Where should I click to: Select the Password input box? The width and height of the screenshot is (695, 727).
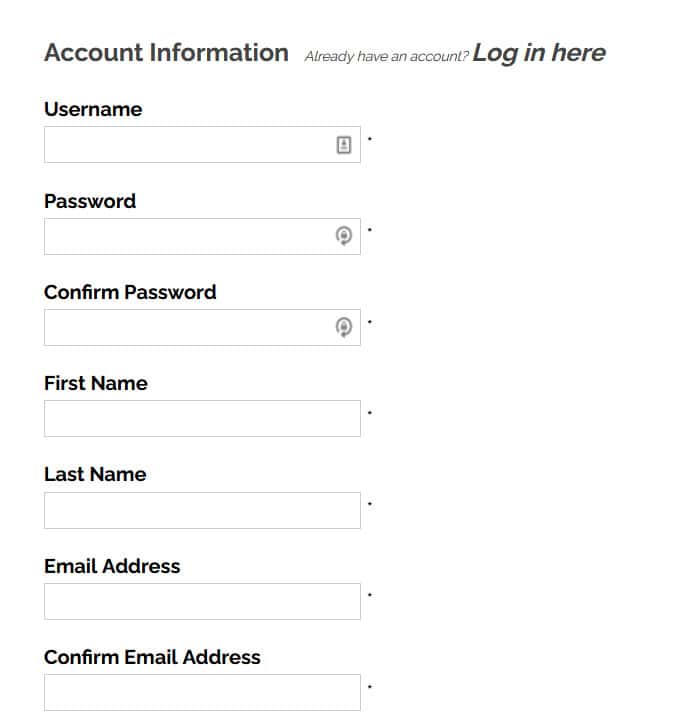click(202, 236)
